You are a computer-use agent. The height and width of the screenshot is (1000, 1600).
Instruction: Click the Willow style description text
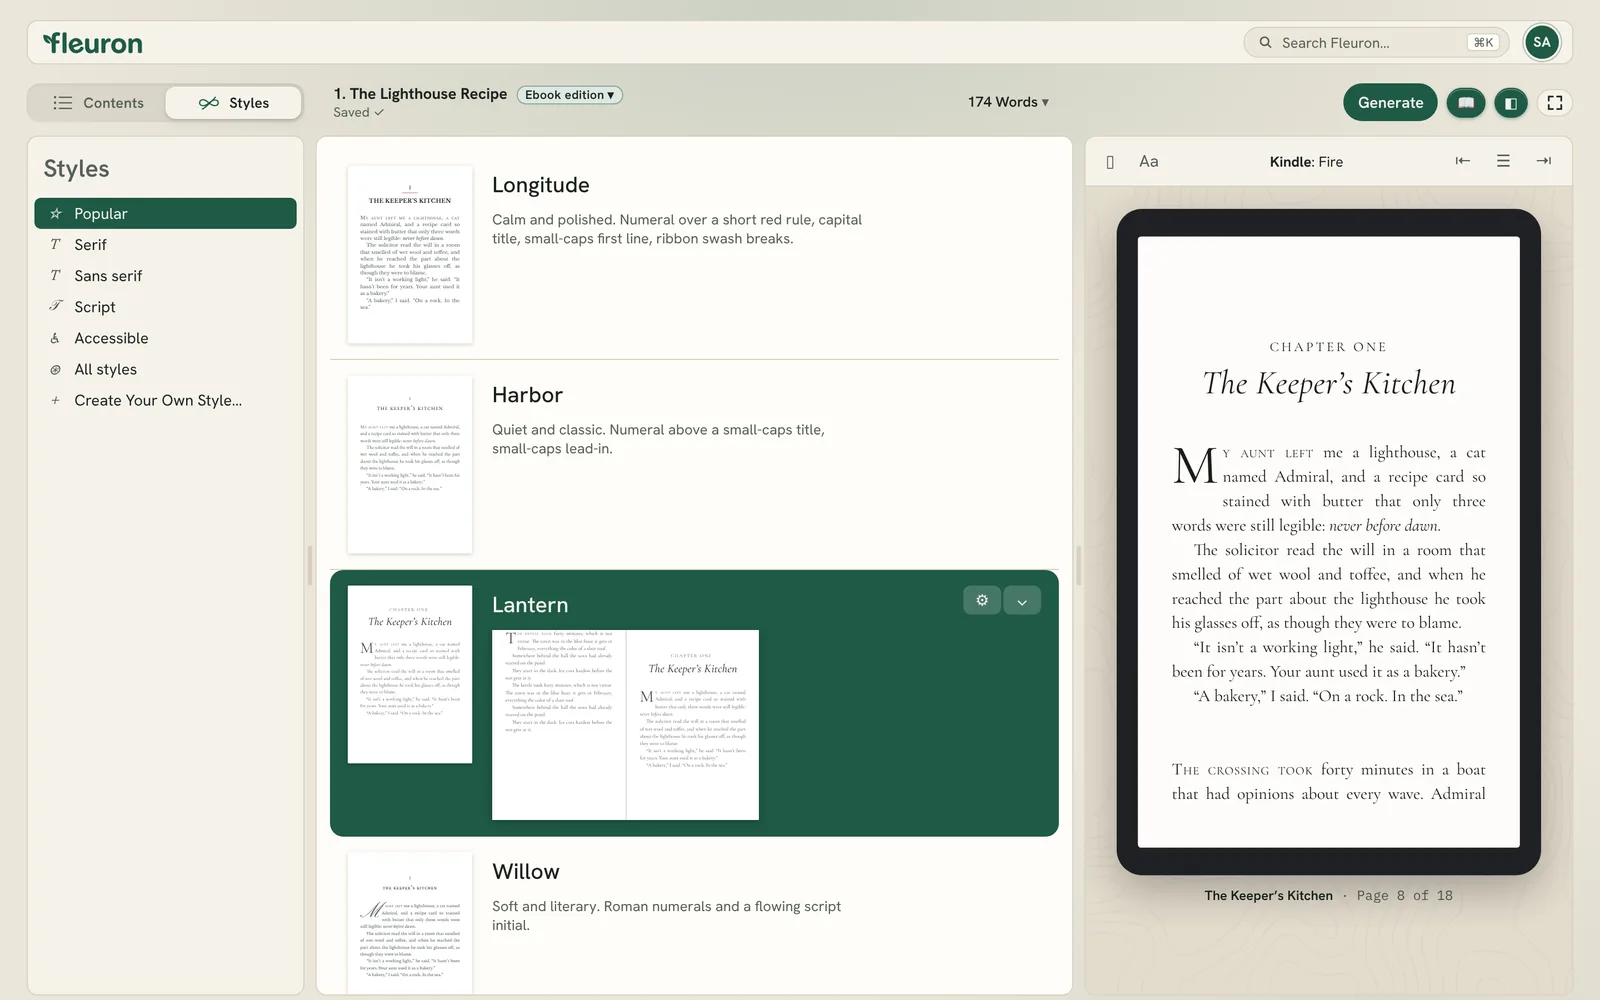(666, 916)
